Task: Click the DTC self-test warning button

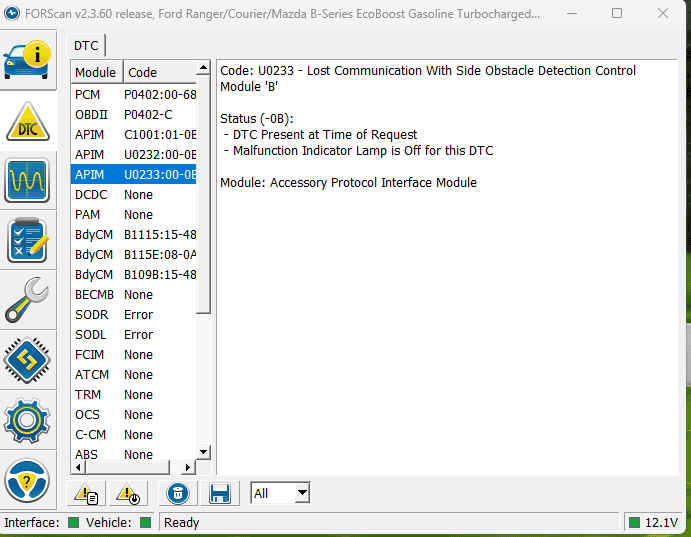Action: click(x=128, y=493)
